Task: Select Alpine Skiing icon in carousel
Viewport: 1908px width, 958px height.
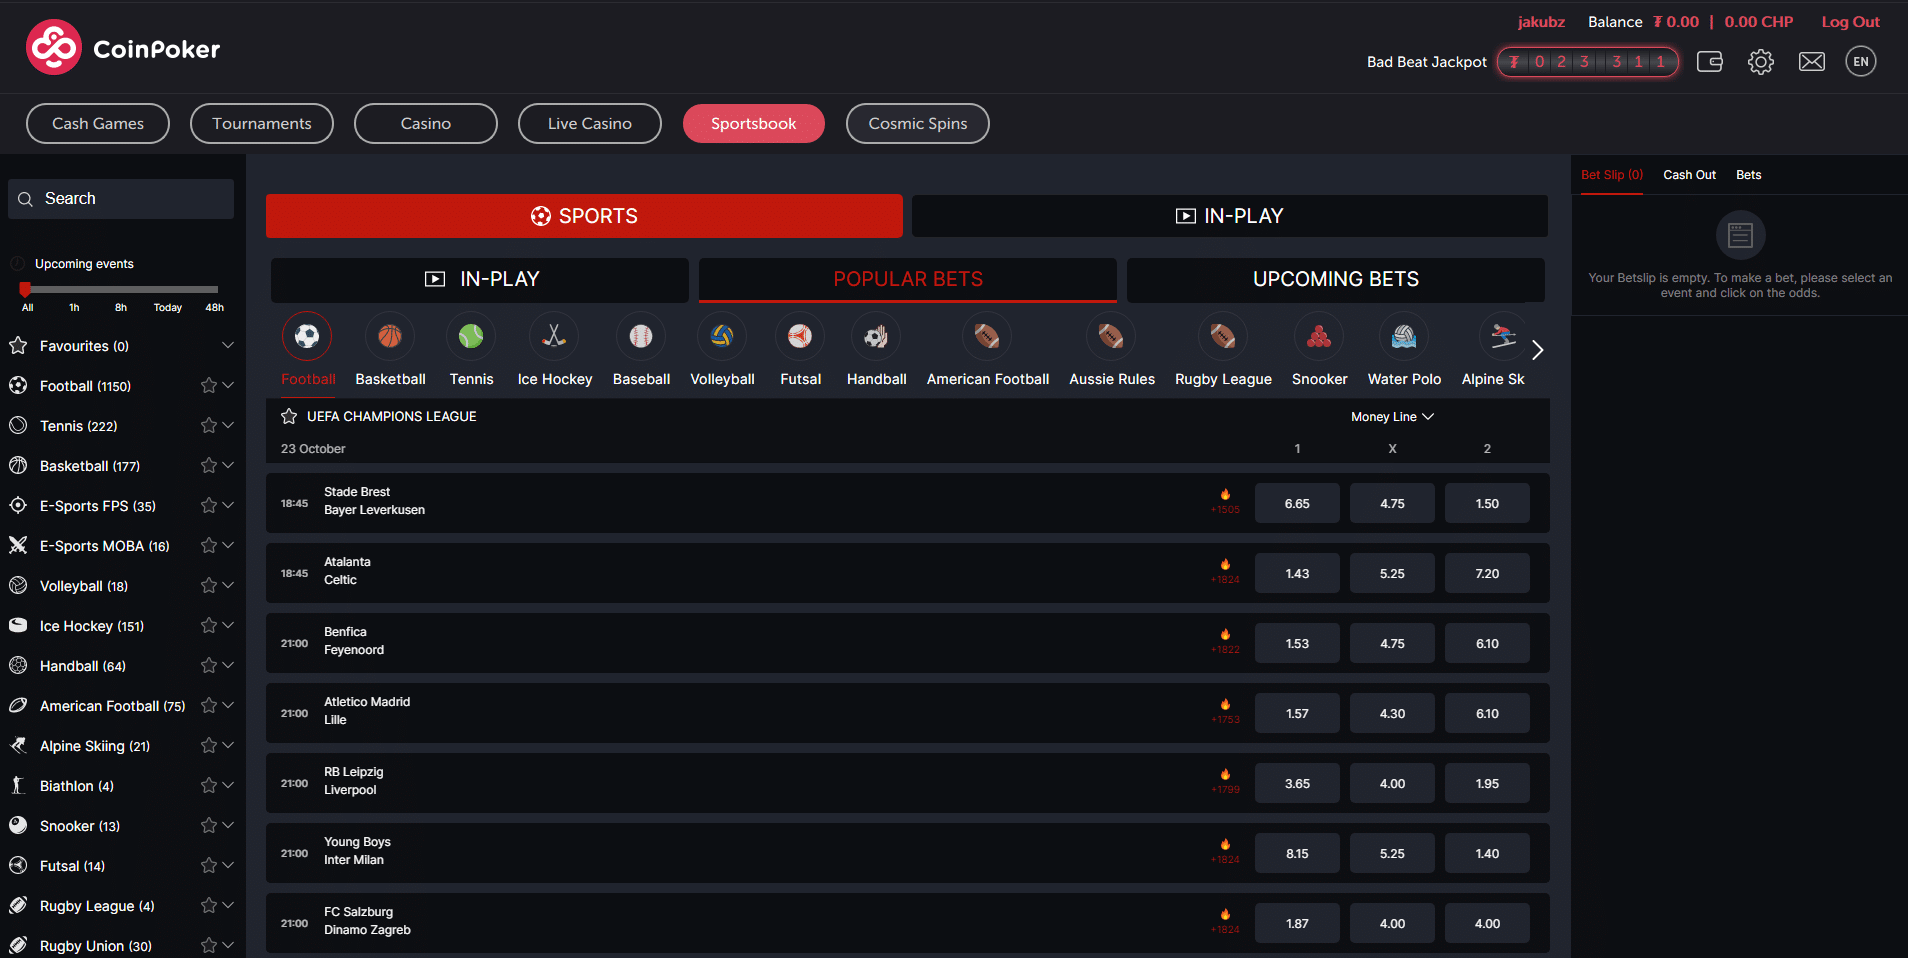Action: [x=1503, y=336]
